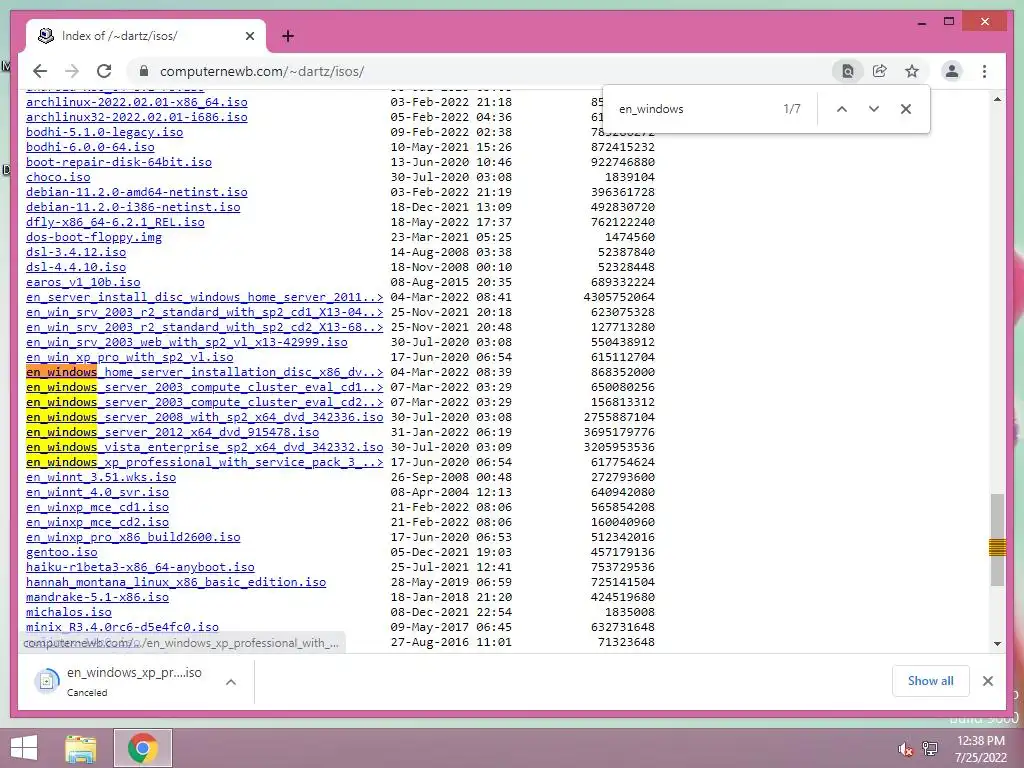
Task: Go back with the browser back arrow
Action: tap(40, 71)
